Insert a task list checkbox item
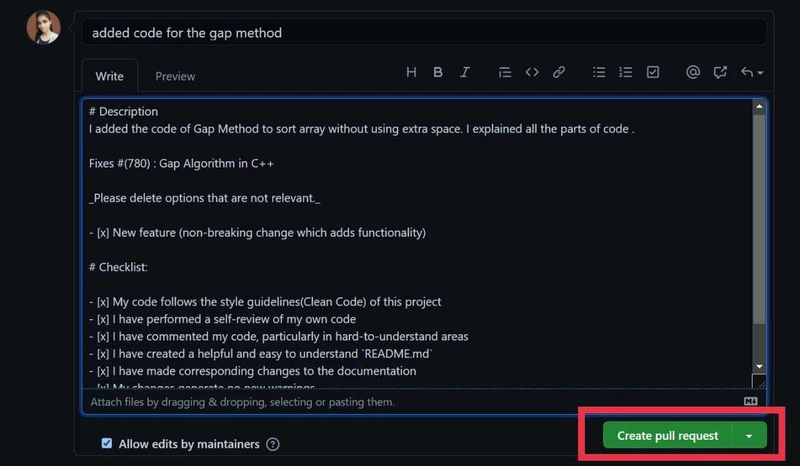 (653, 72)
